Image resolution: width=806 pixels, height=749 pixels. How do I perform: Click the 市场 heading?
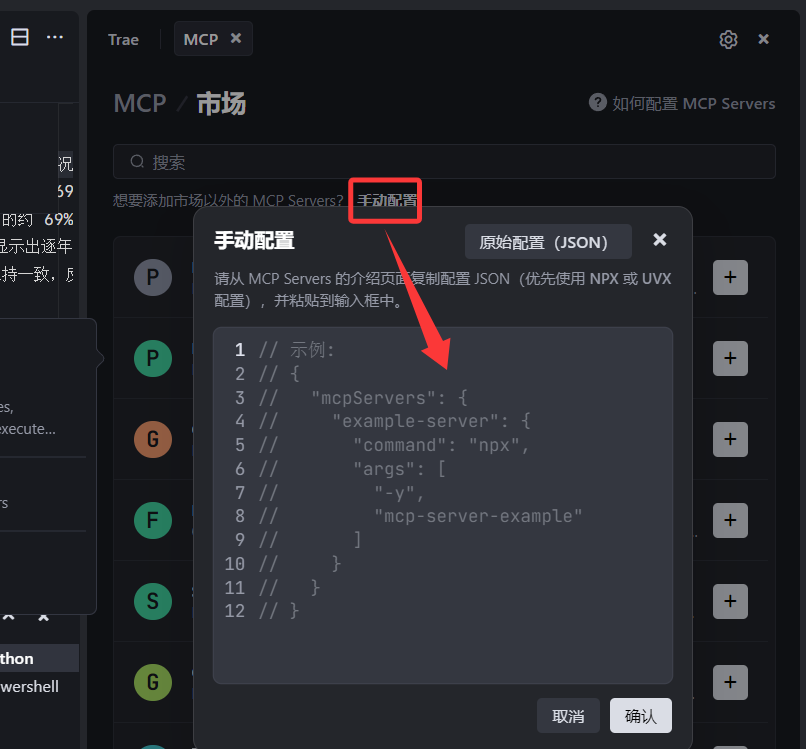coord(222,103)
